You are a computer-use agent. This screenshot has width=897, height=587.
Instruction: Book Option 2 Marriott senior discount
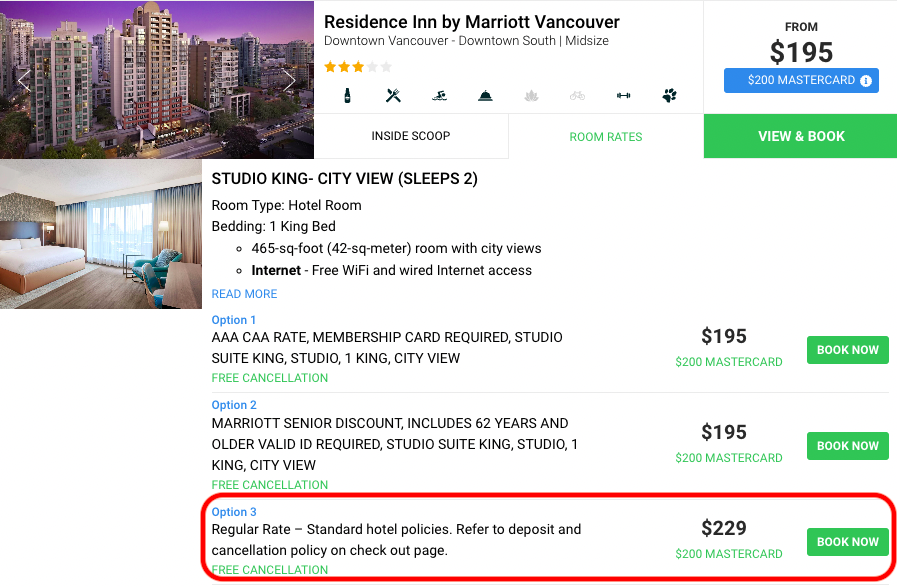(x=847, y=446)
